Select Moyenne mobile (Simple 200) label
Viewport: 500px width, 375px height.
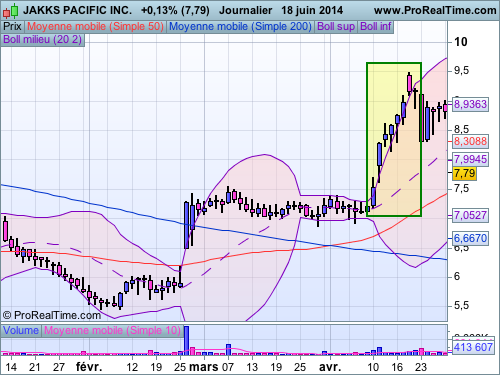[240, 26]
